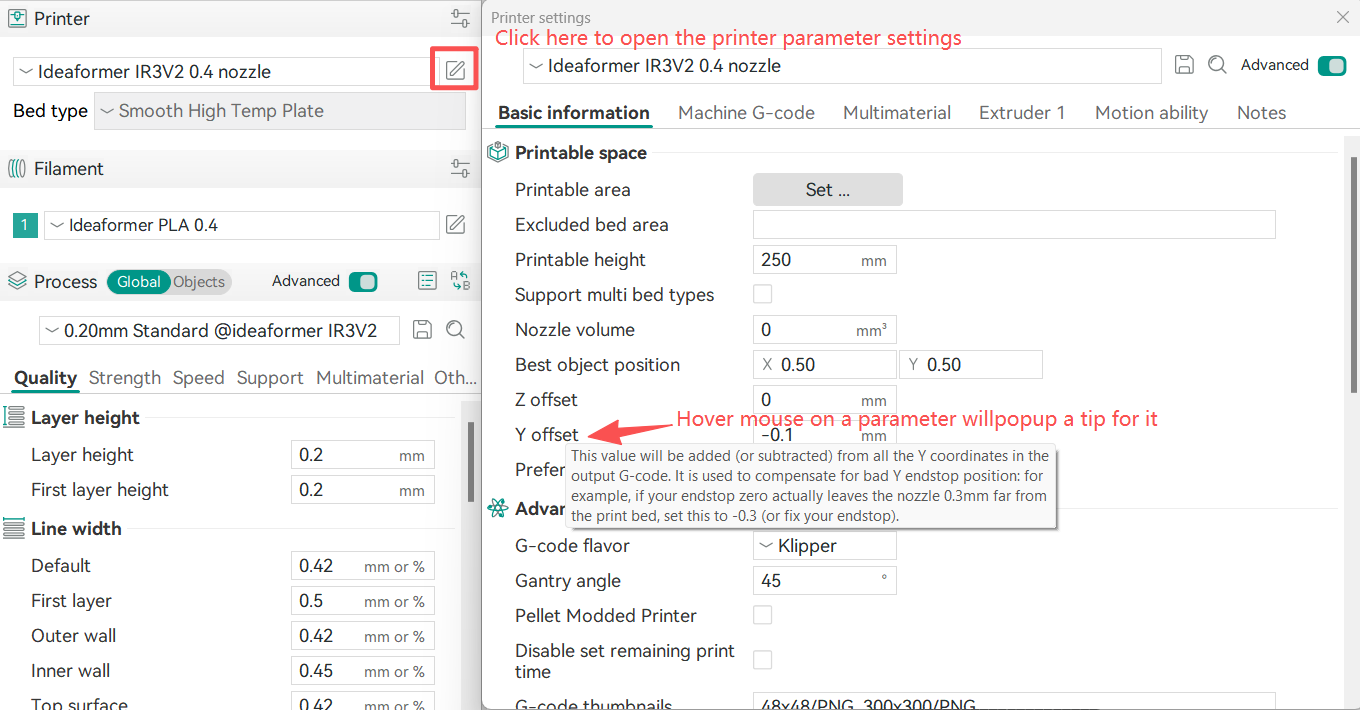Viewport: 1360px width, 710px height.
Task: Save printer preset in Printer settings dialog
Action: pos(1184,65)
